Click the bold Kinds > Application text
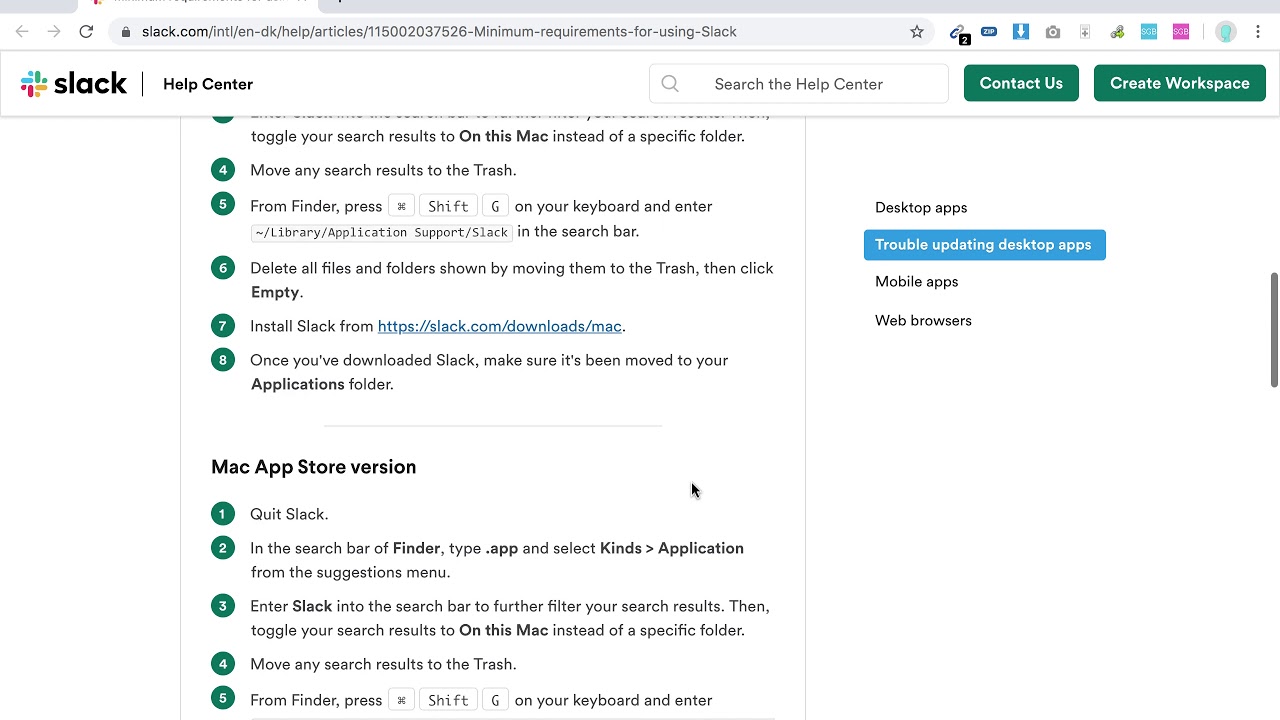 coord(672,549)
